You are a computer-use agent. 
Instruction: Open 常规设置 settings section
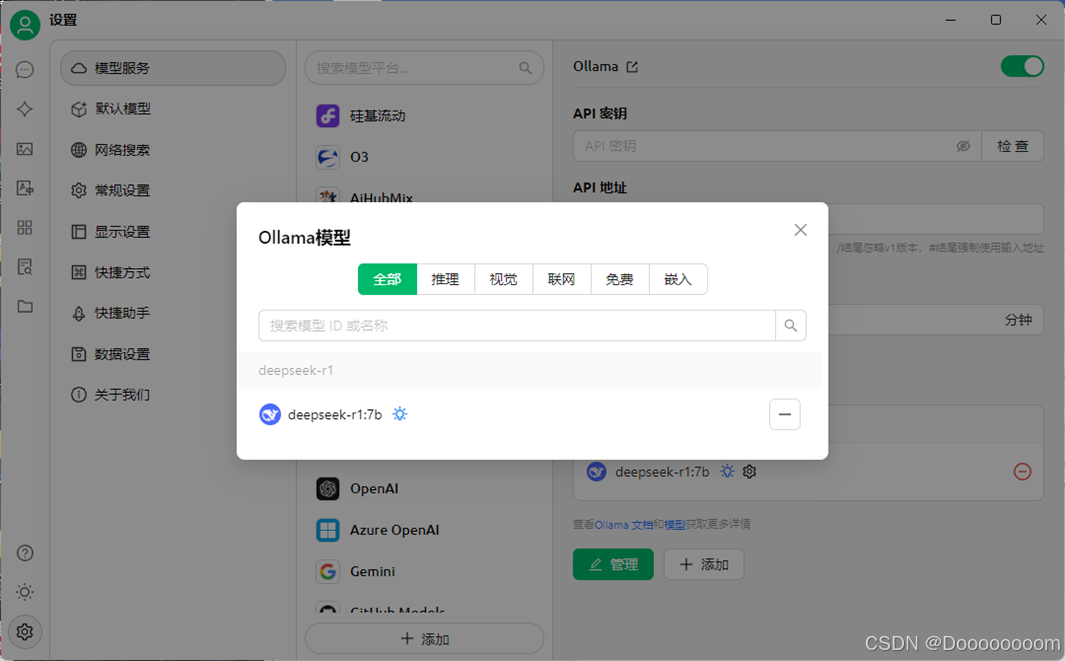click(173, 190)
